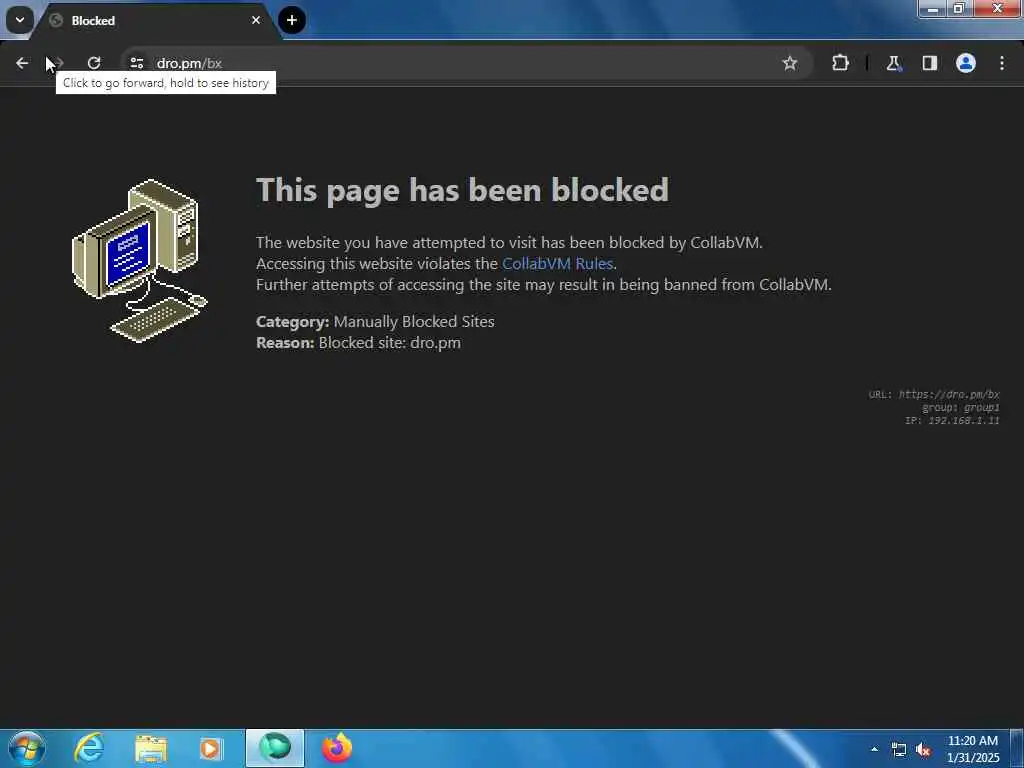This screenshot has width=1024, height=768.
Task: Open the clock showing 11:20 AM
Action: point(973,749)
